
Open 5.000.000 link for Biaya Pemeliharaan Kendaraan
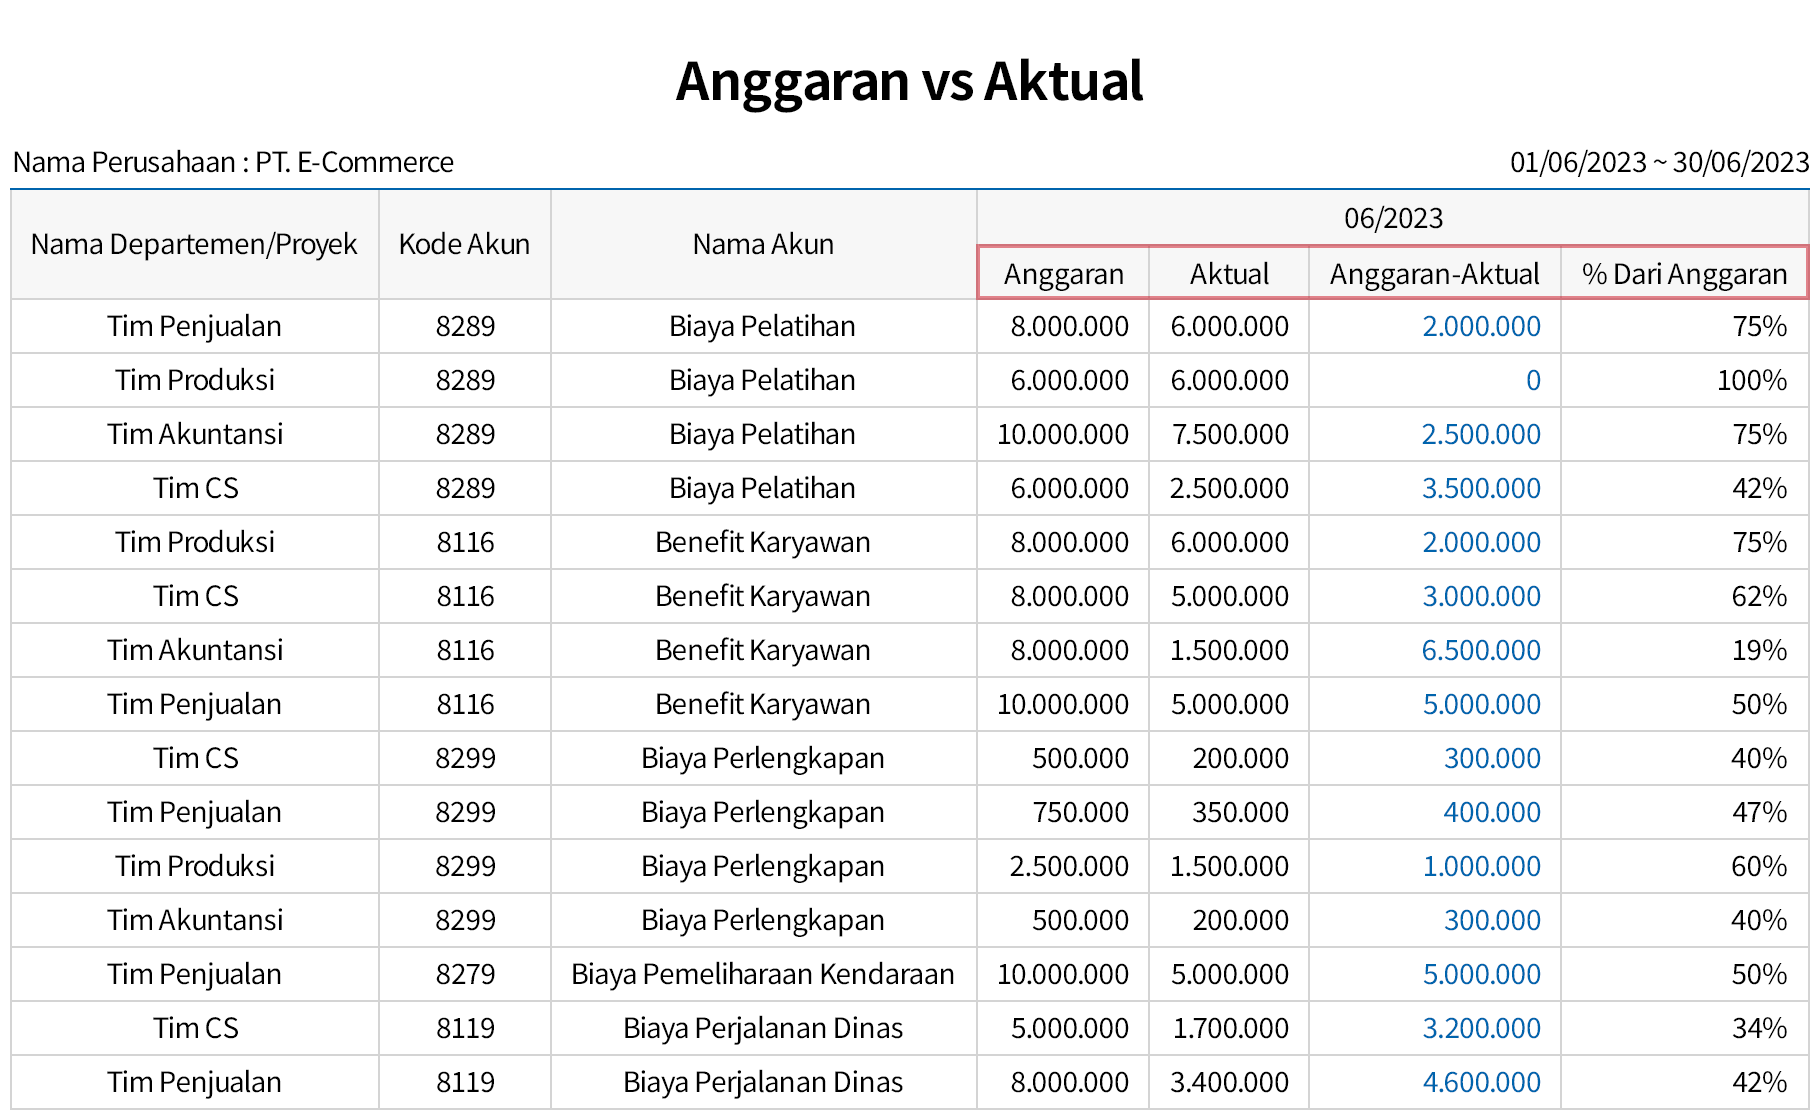point(1480,974)
